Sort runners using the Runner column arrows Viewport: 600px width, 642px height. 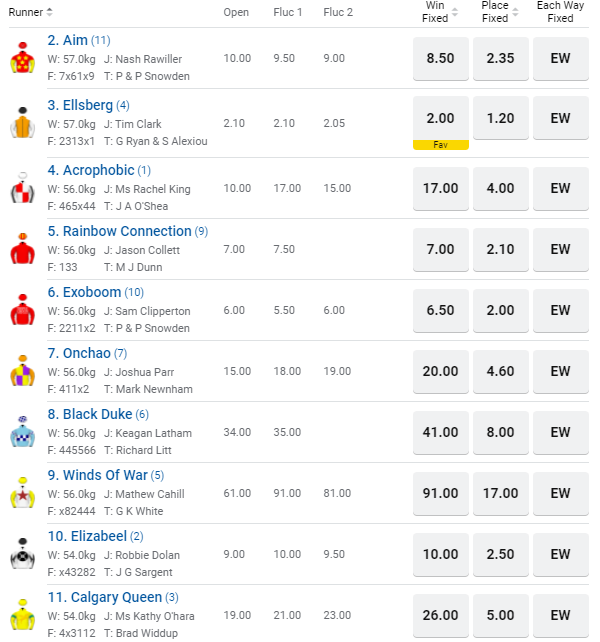tap(50, 12)
